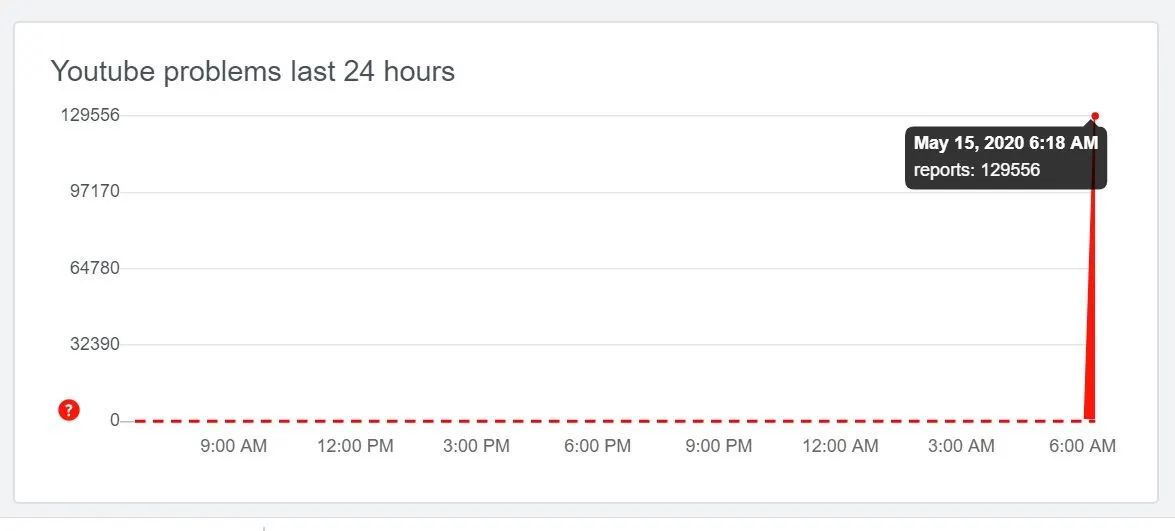Click the 3:00 PM time label
The image size is (1175, 531).
(x=476, y=446)
